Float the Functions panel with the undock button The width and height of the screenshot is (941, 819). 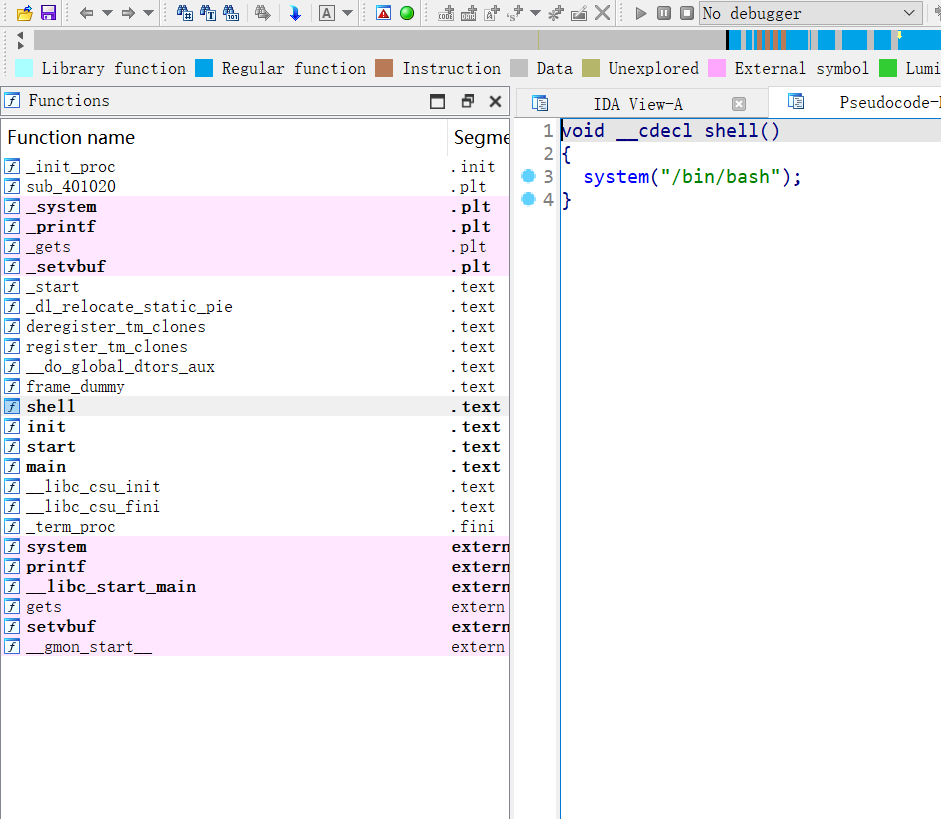(467, 101)
